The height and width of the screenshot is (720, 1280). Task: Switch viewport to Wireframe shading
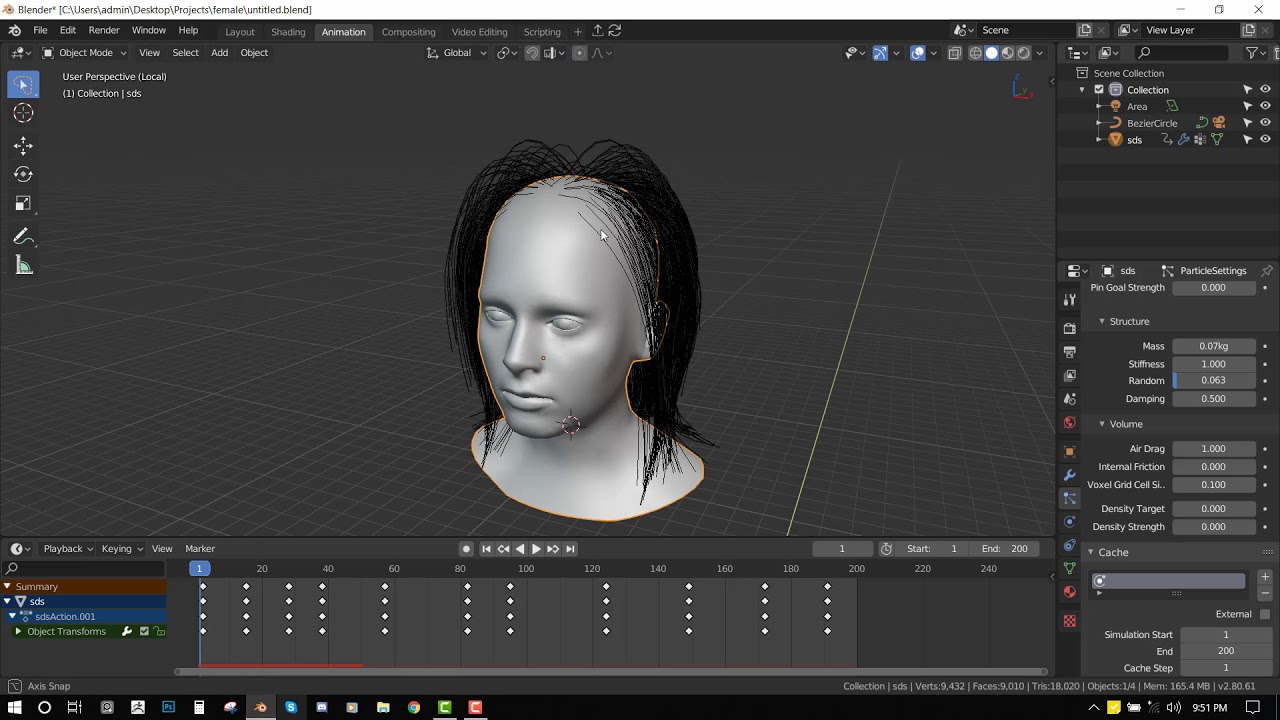click(x=975, y=53)
